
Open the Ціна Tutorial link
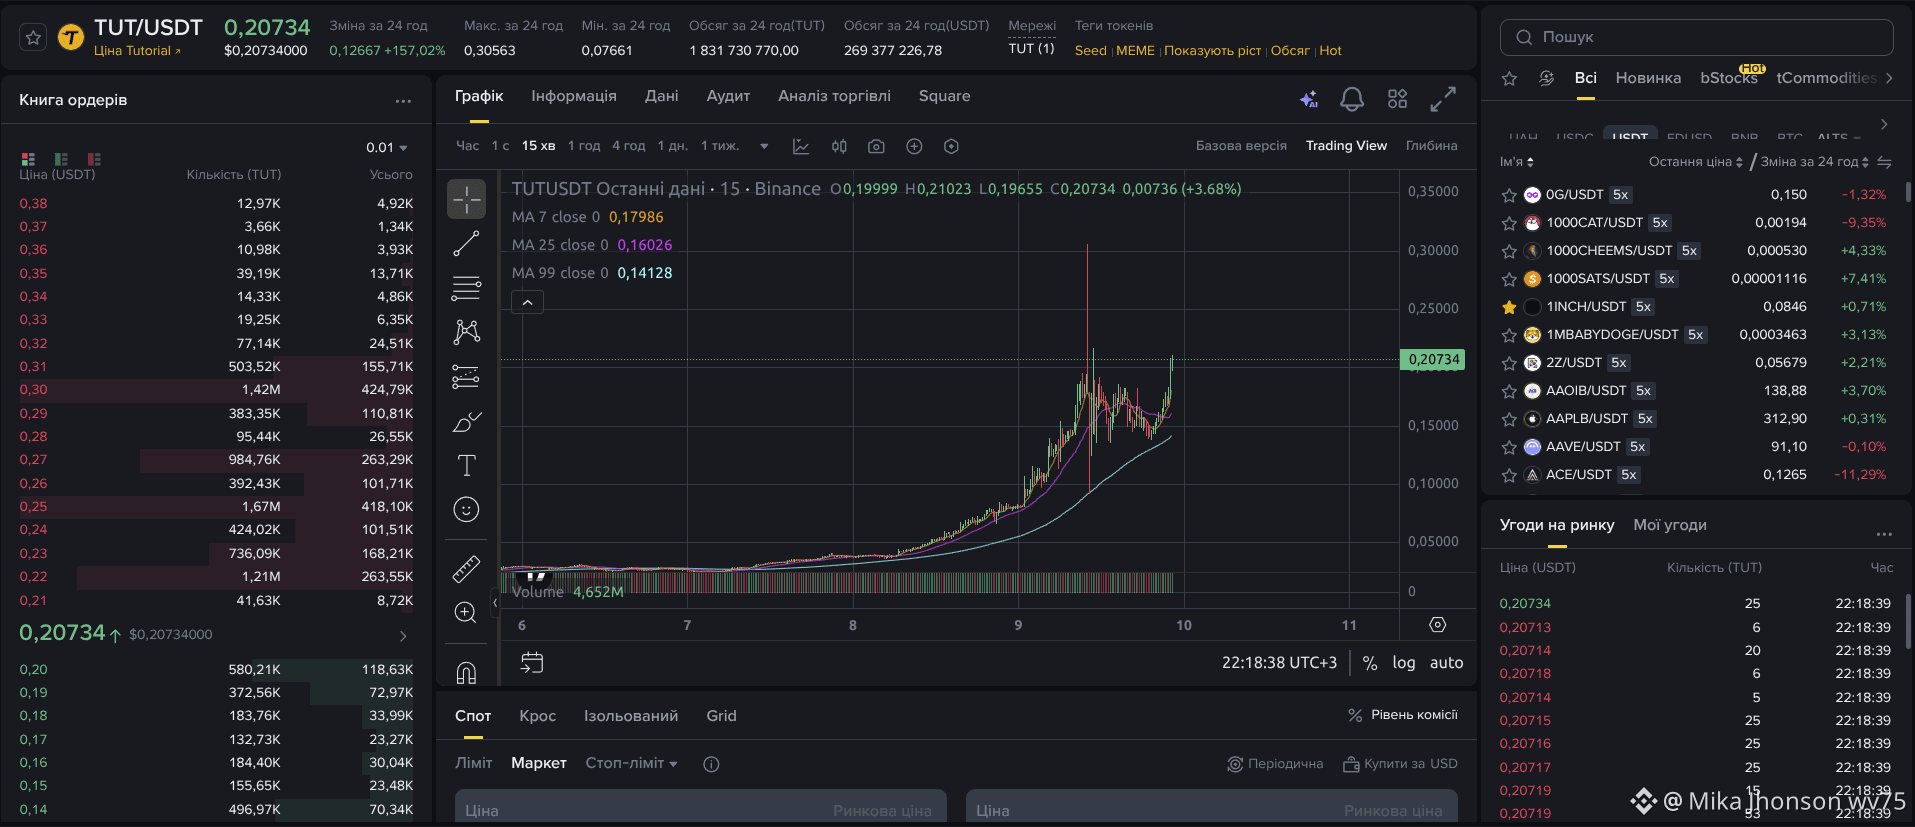click(137, 51)
